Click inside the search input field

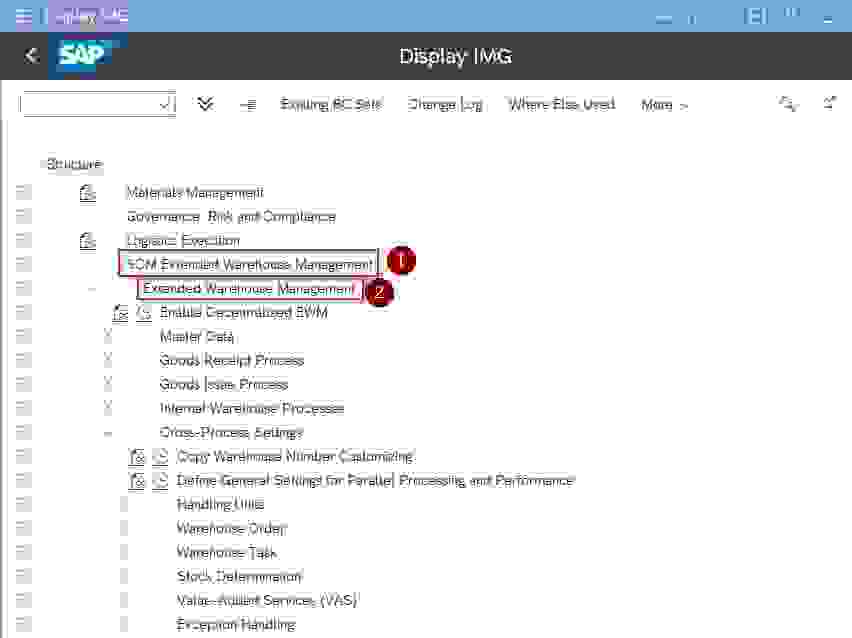(90, 104)
